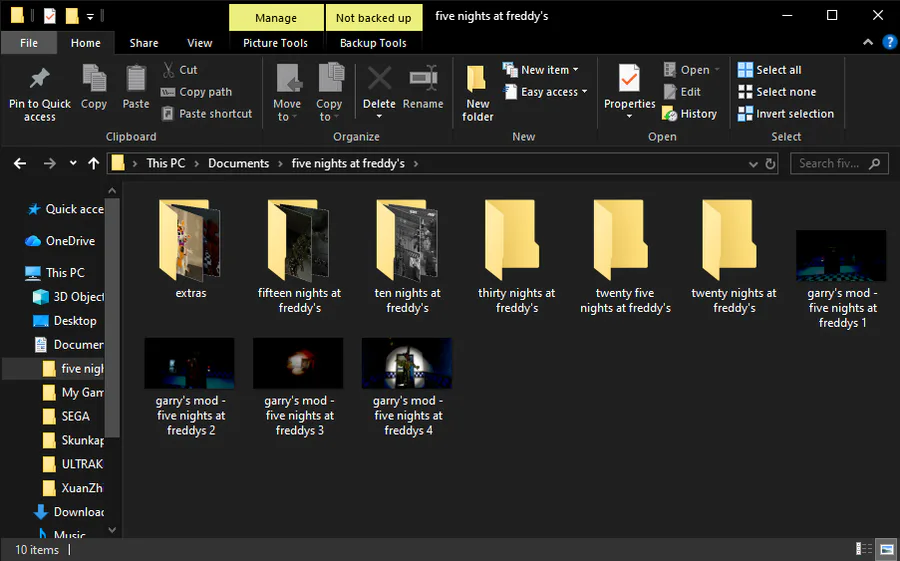The height and width of the screenshot is (561, 900).
Task: Click the Paste ribbon icon
Action: (136, 78)
